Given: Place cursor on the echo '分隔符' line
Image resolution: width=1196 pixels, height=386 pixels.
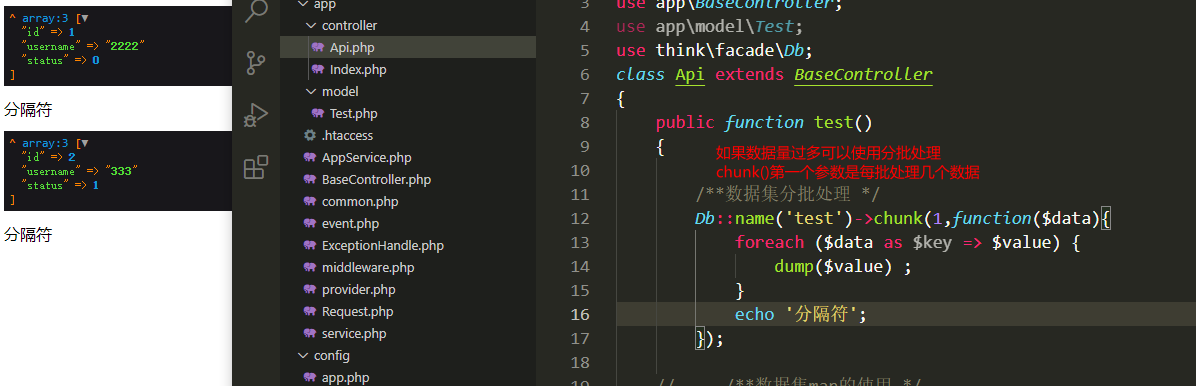Looking at the screenshot, I should (x=801, y=314).
